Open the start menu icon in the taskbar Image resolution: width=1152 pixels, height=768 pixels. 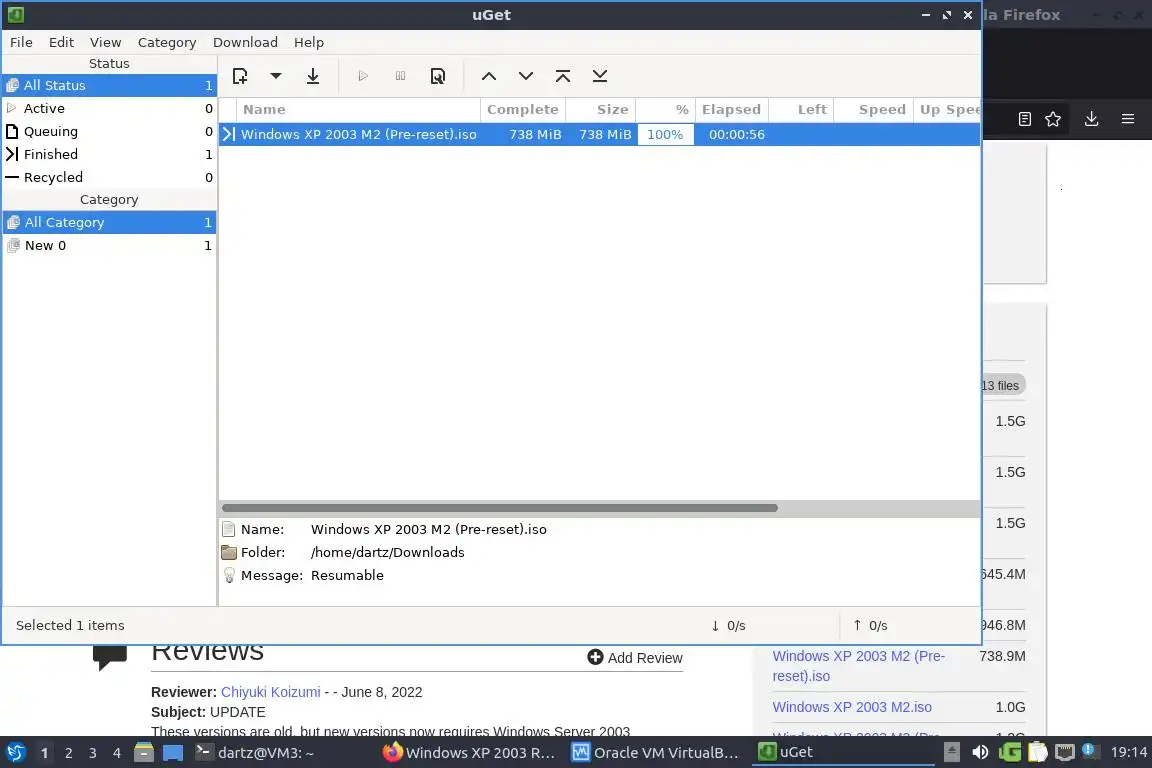pos(15,753)
